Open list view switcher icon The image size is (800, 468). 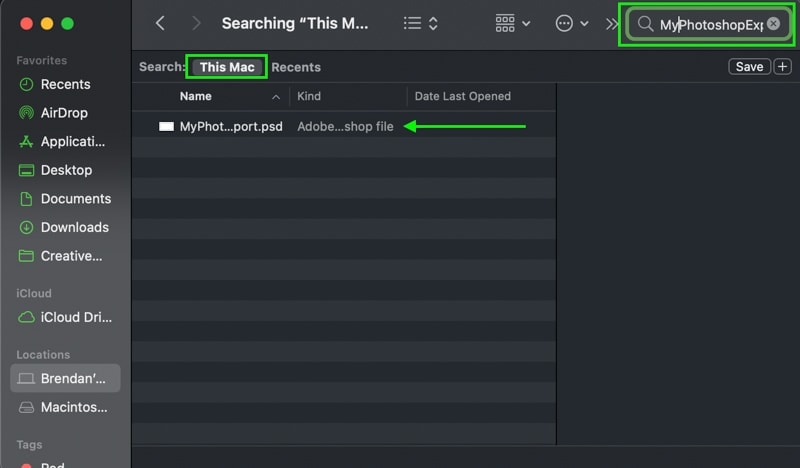pos(420,23)
